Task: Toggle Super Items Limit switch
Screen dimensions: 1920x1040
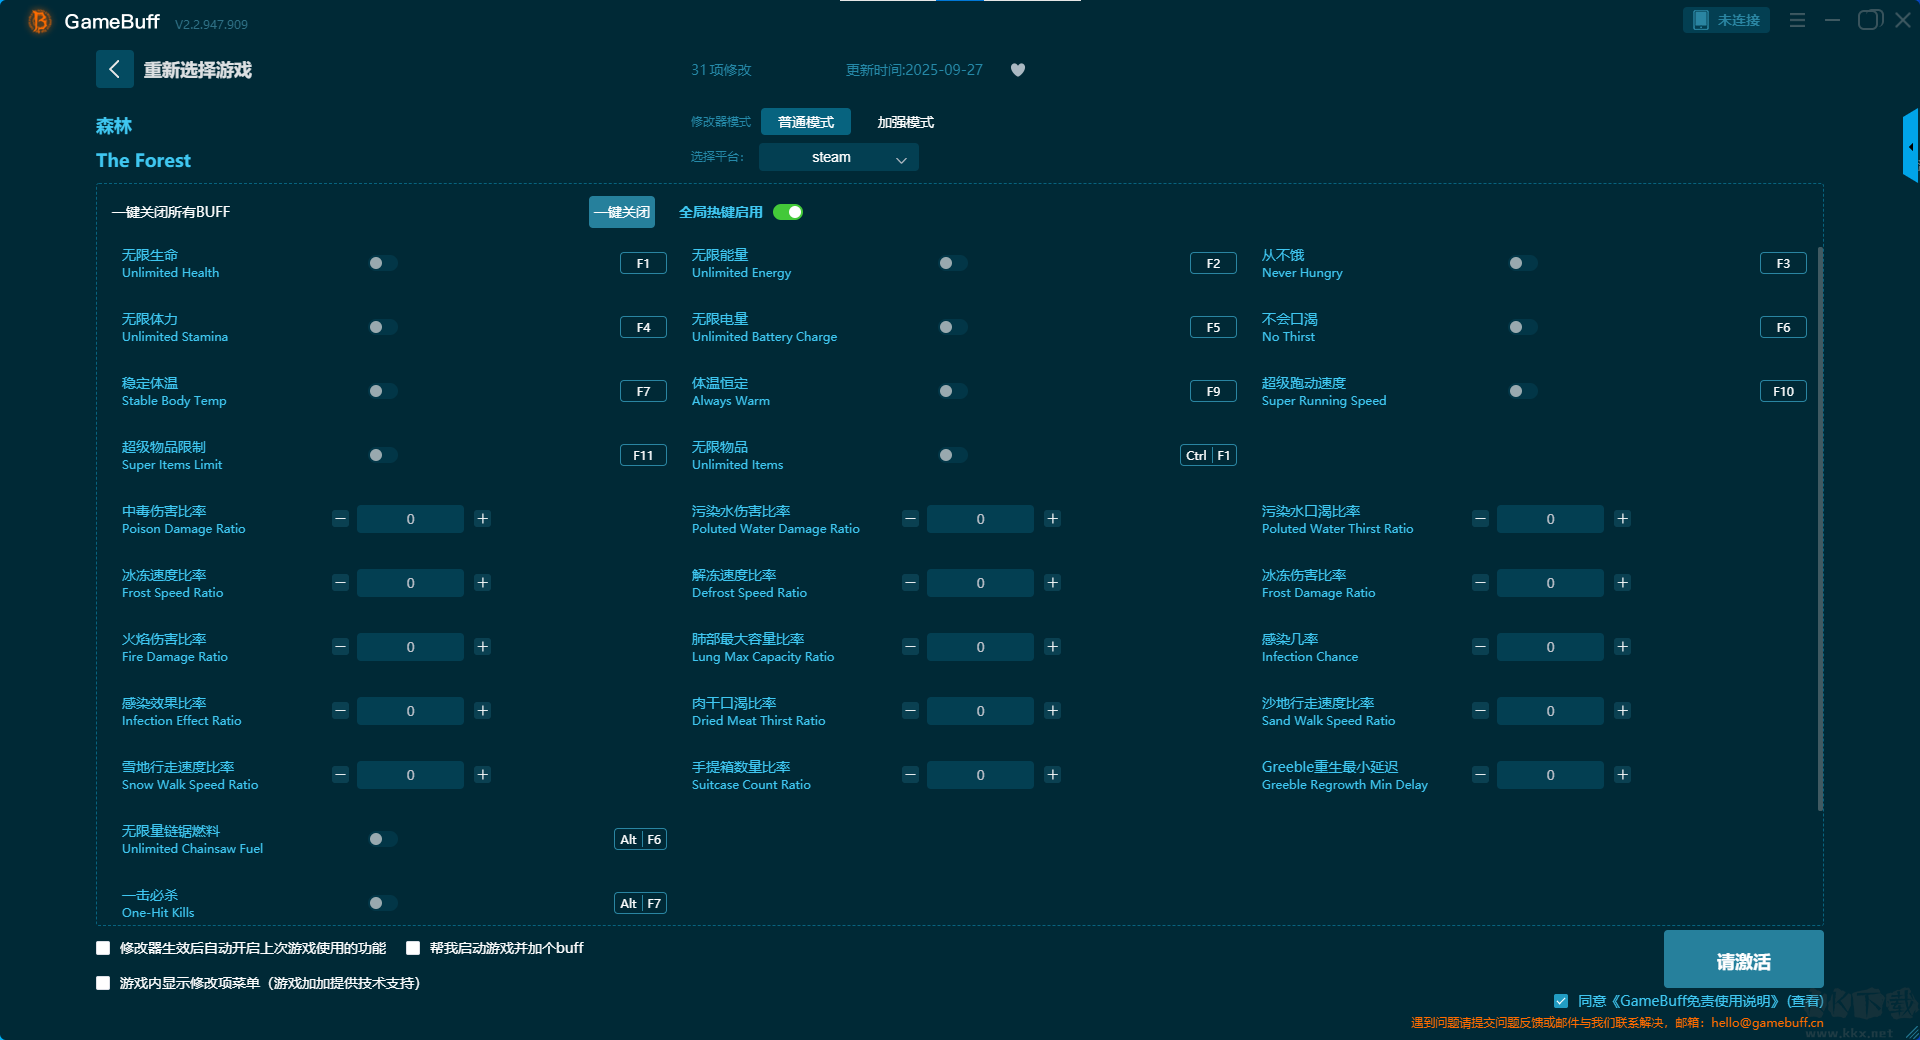Action: click(382, 455)
